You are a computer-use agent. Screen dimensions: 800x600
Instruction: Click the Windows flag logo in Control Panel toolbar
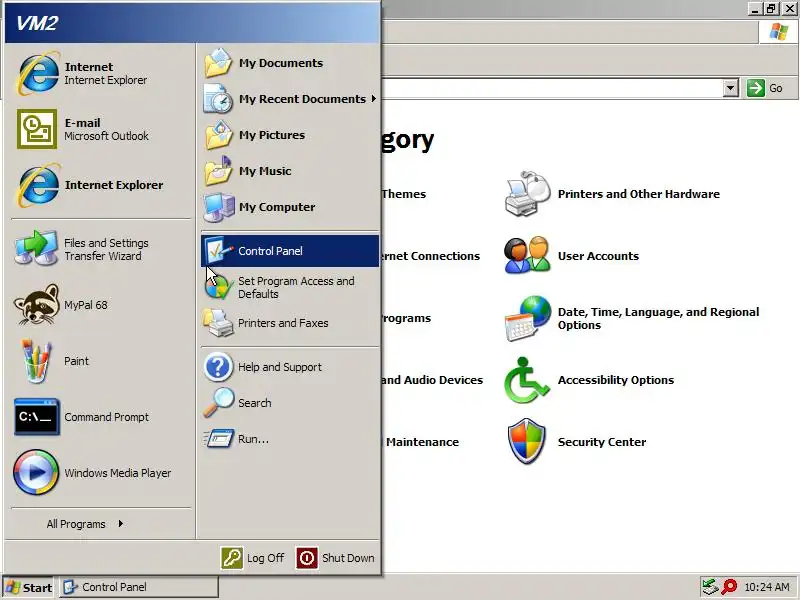779,32
